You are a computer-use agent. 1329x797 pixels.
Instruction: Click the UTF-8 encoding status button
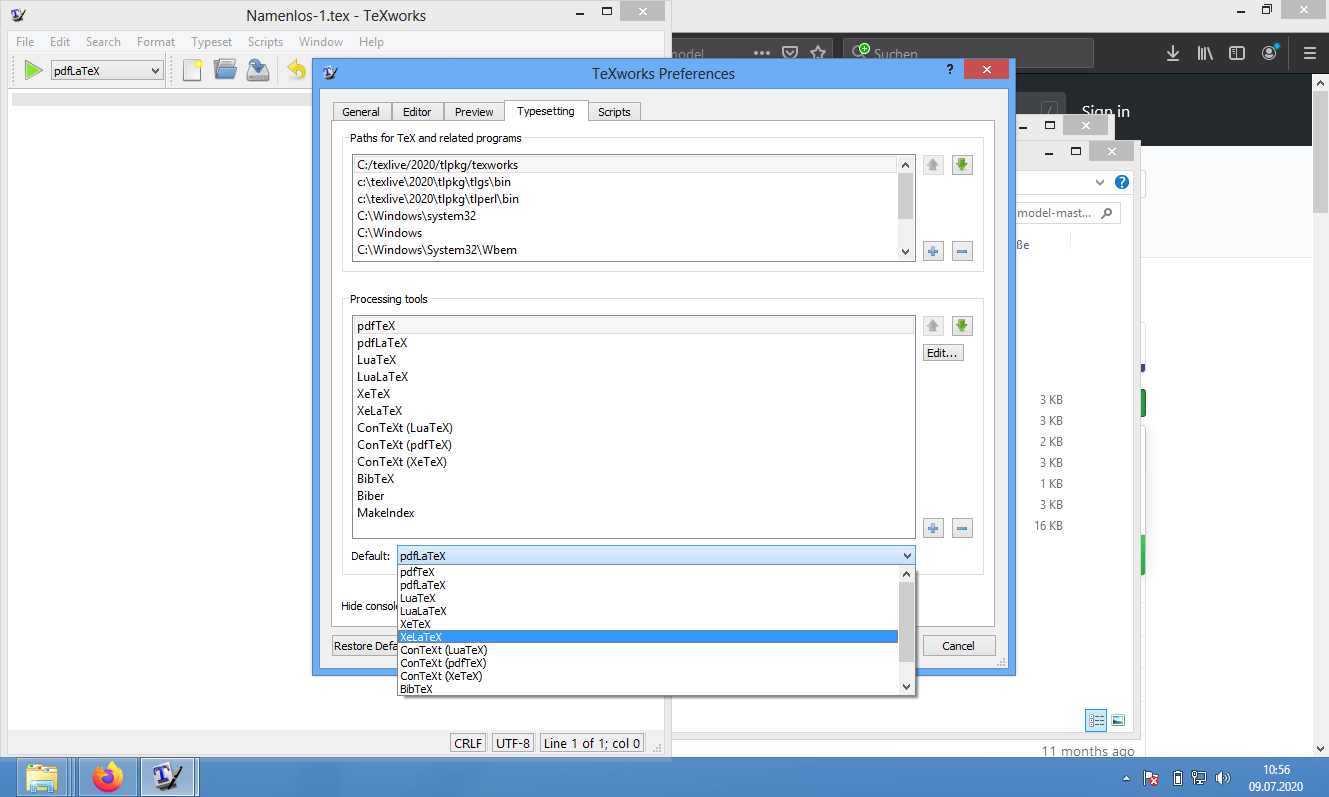click(x=513, y=743)
